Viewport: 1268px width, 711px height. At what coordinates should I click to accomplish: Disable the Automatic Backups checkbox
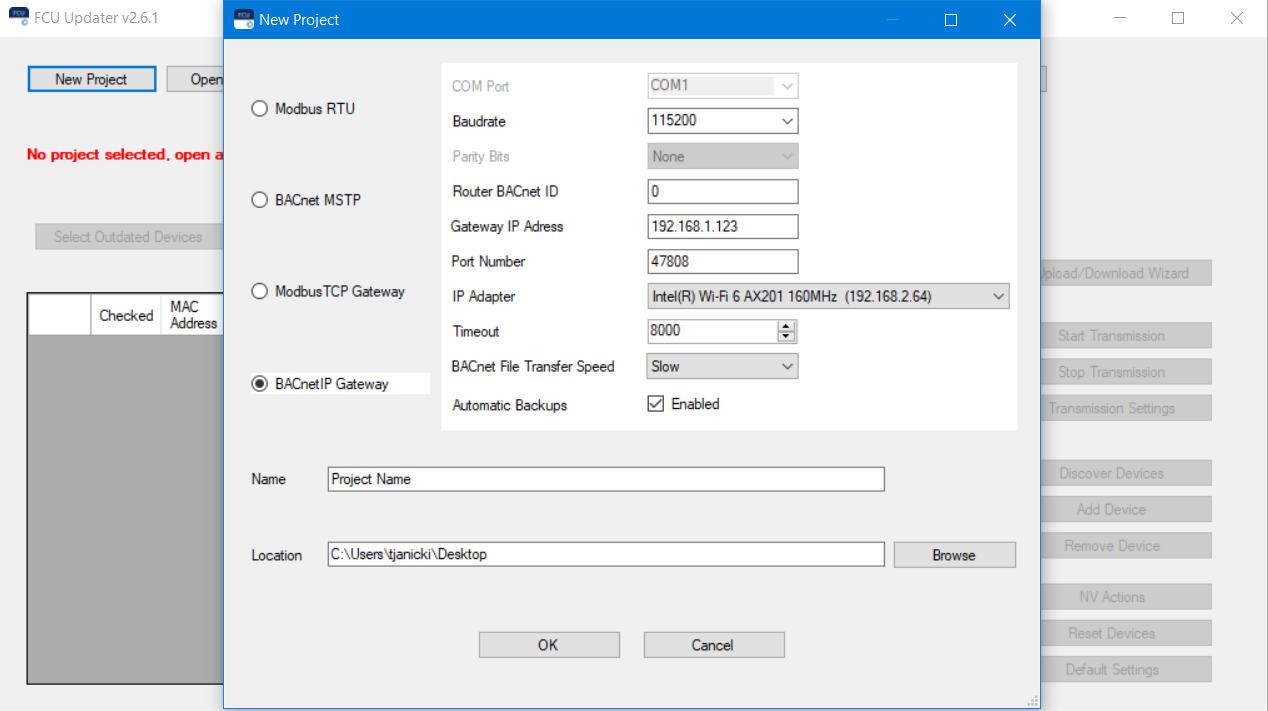click(x=656, y=405)
